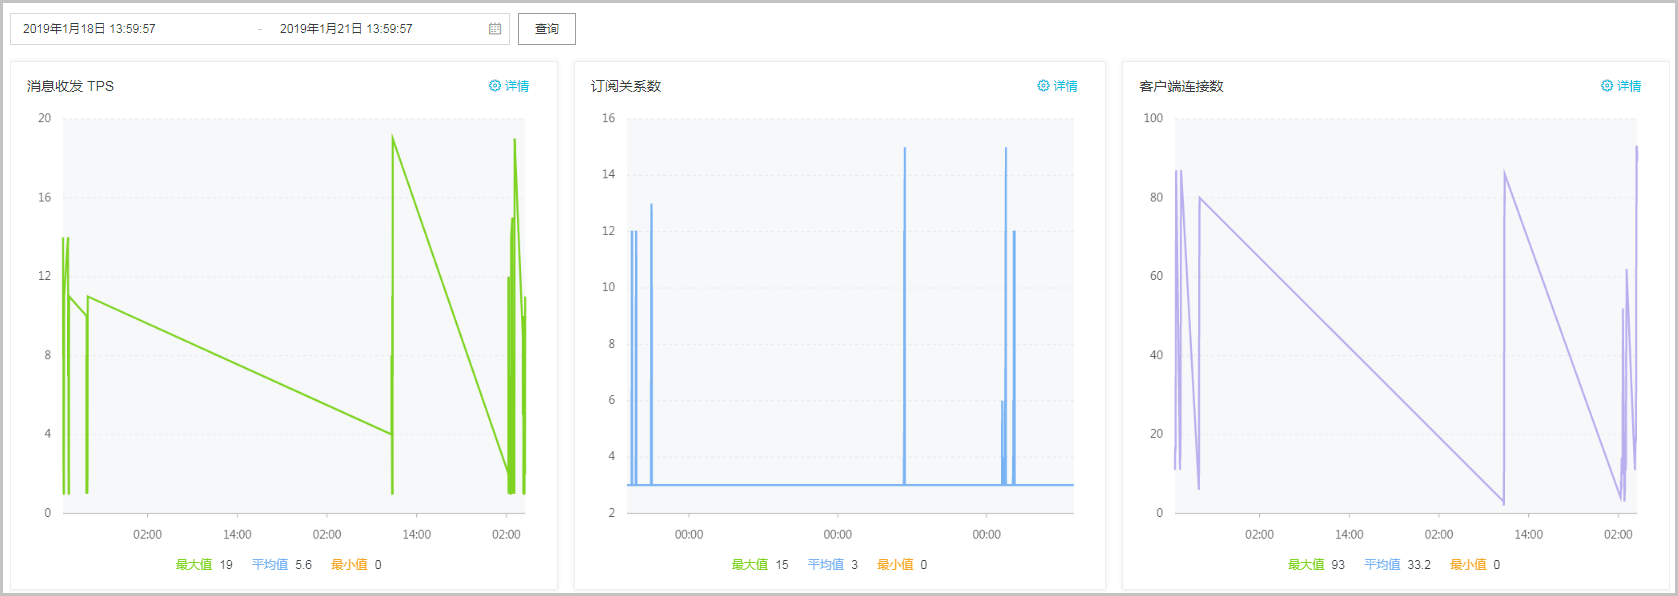Click the gear icon in 消息收发 TPS panel
The height and width of the screenshot is (596, 1678).
coord(495,86)
